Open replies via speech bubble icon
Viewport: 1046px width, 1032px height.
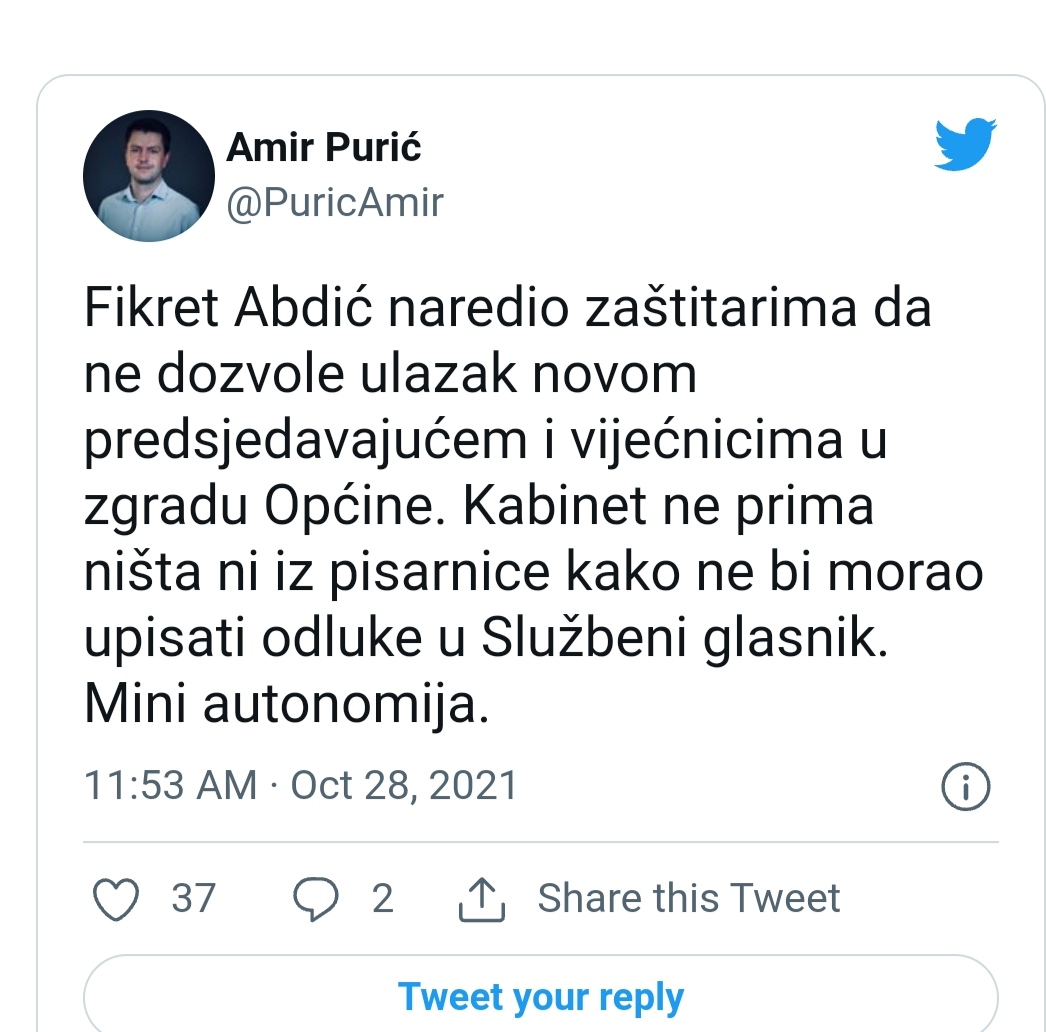[x=316, y=899]
